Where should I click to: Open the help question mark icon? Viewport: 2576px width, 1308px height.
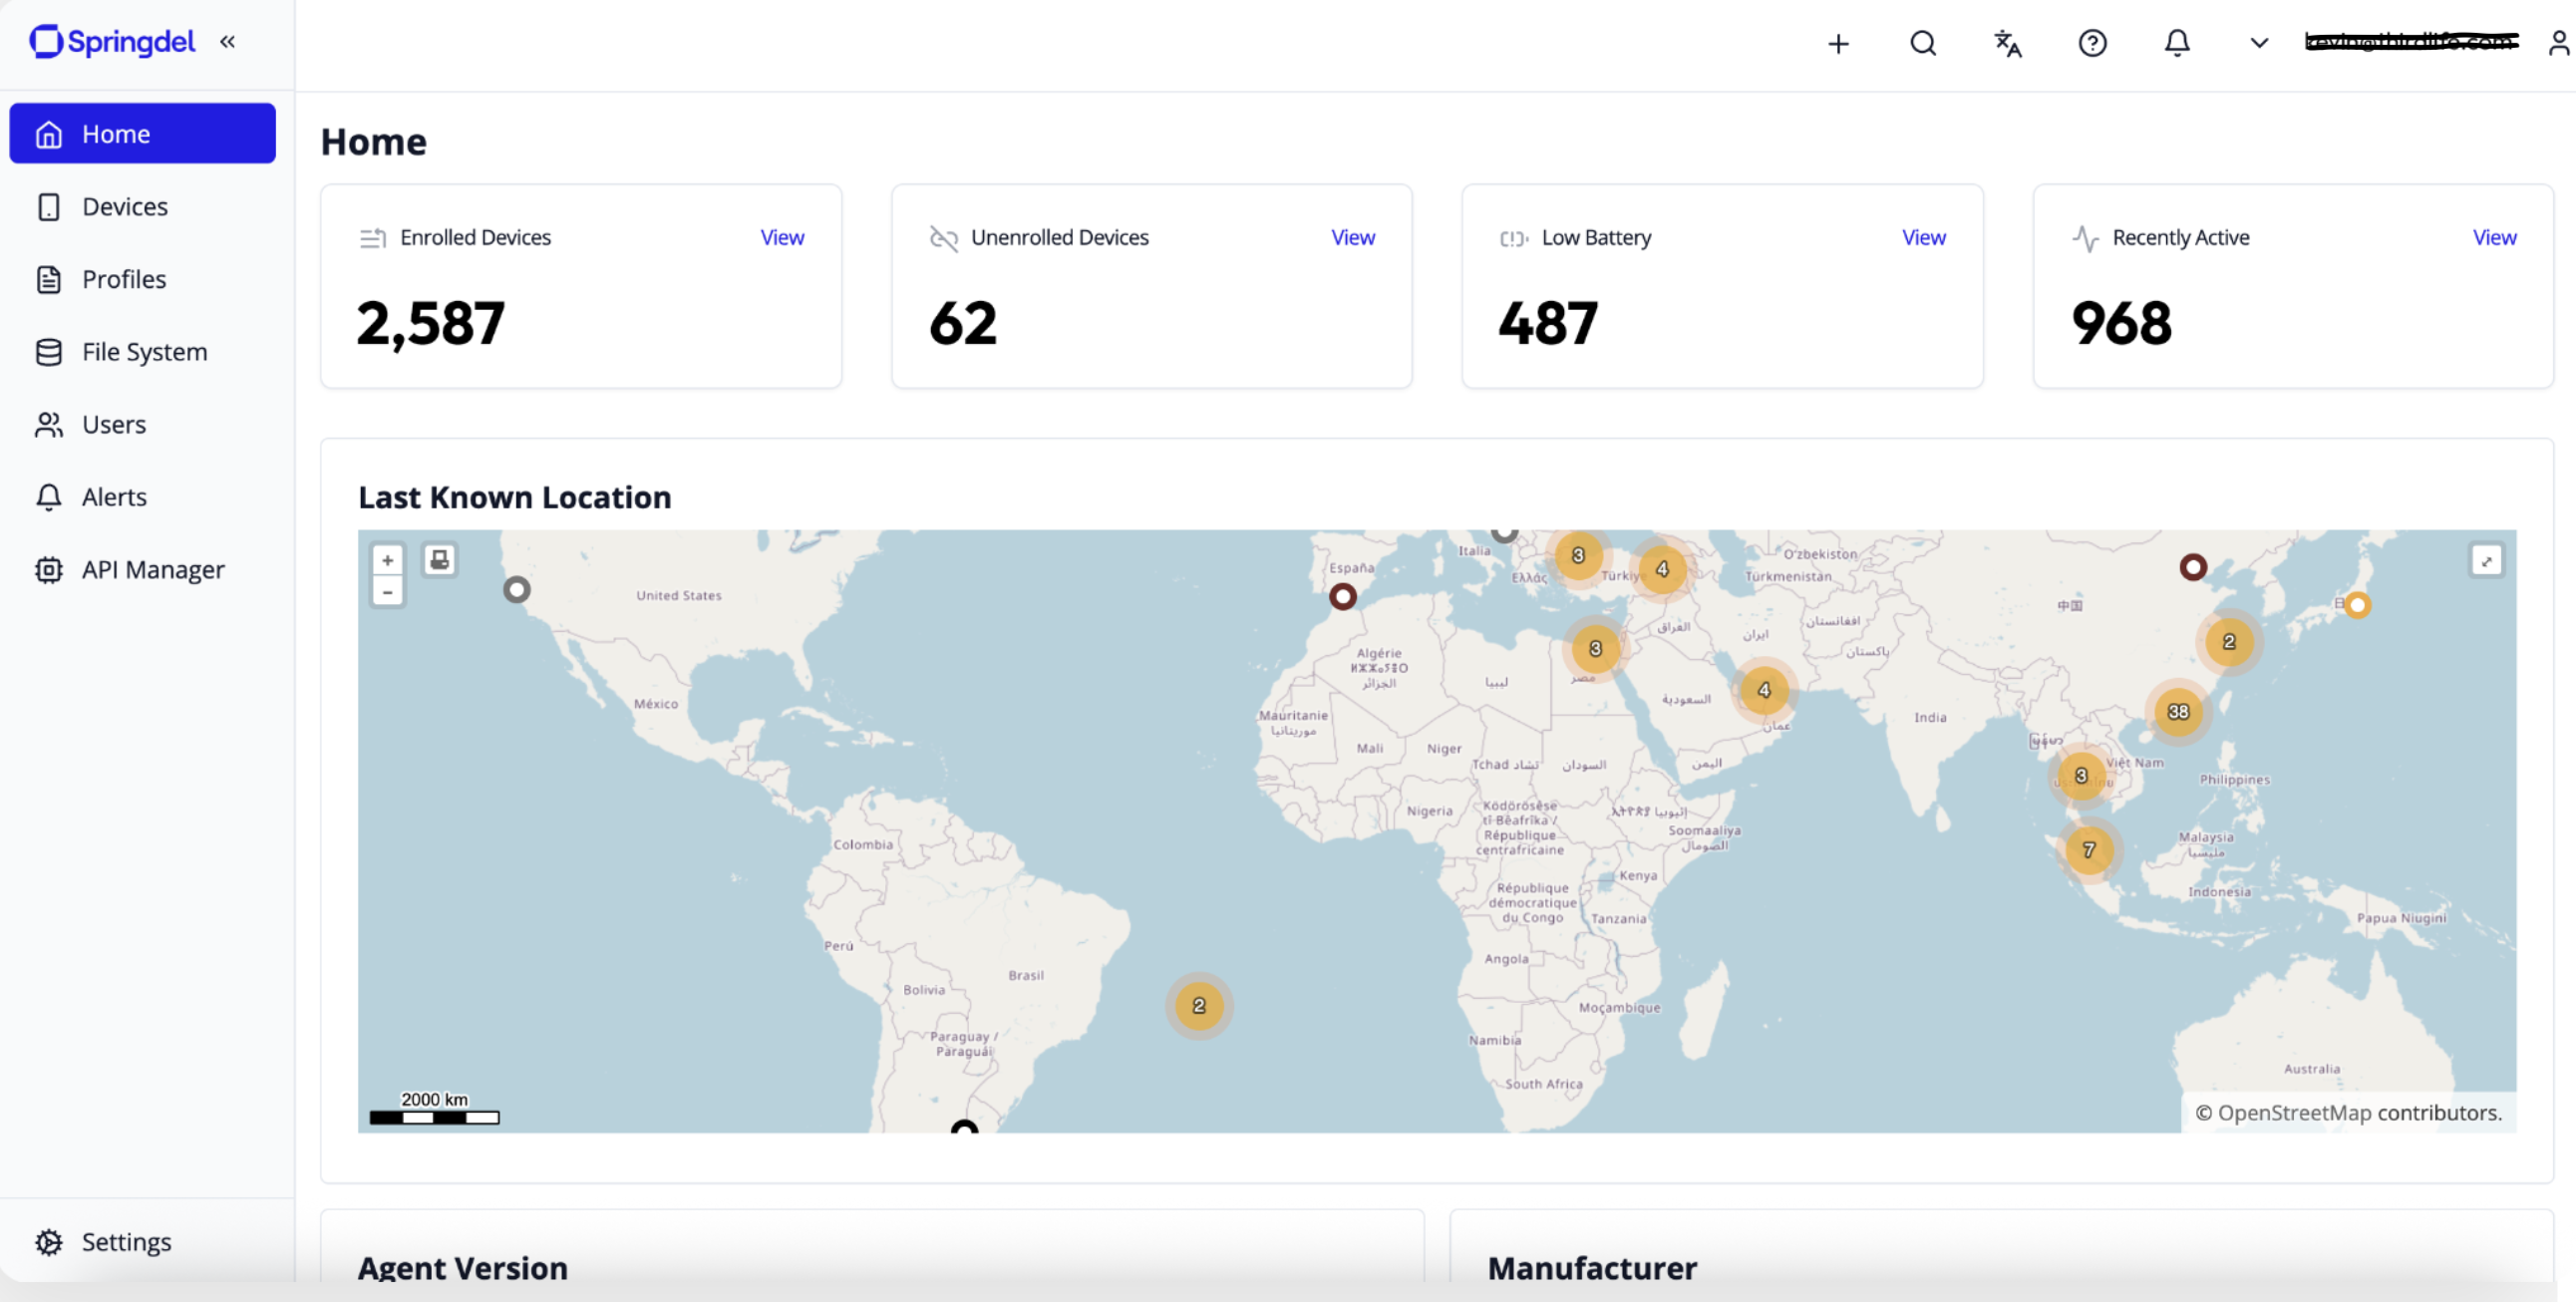tap(2092, 43)
